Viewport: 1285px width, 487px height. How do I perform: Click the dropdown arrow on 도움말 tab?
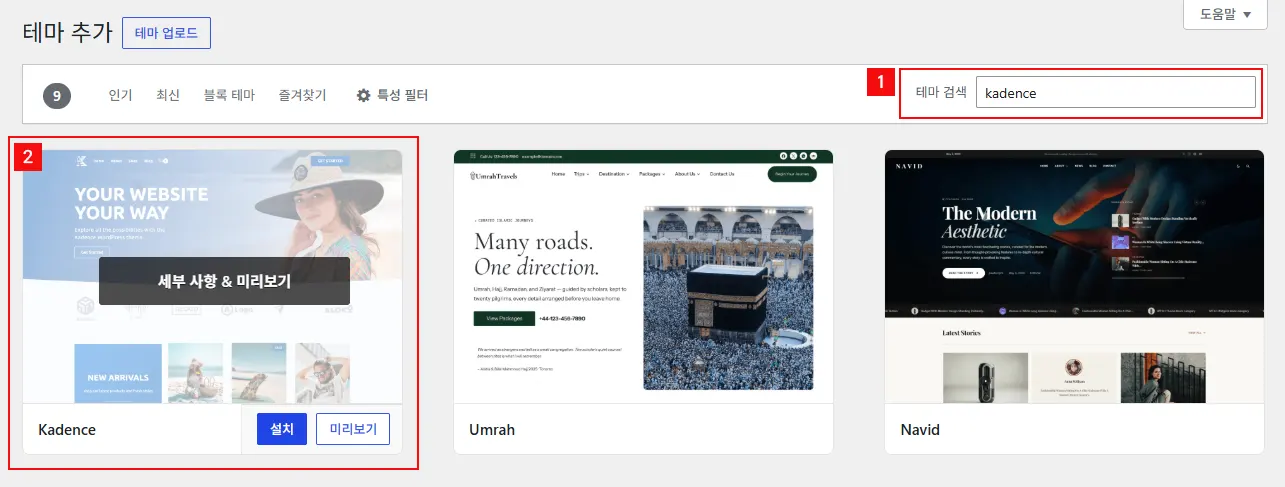click(x=1247, y=14)
